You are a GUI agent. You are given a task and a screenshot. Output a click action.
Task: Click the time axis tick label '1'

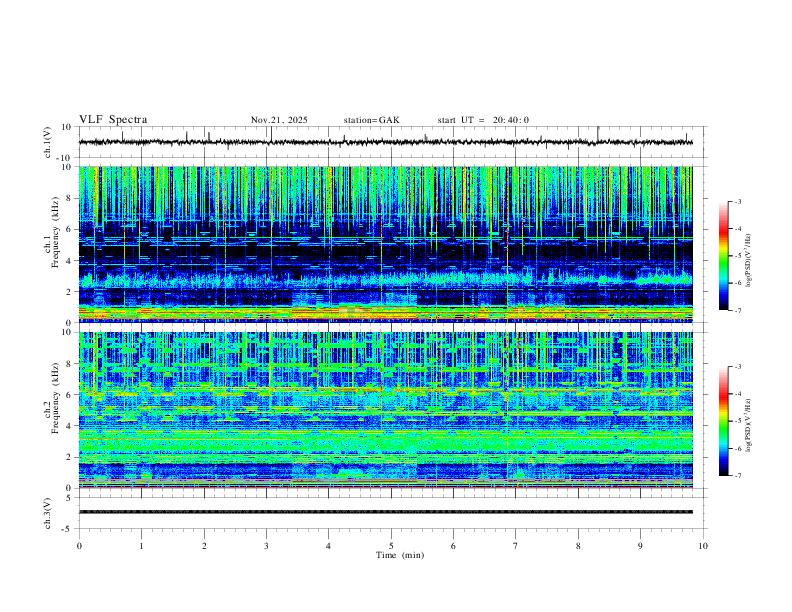[x=141, y=546]
